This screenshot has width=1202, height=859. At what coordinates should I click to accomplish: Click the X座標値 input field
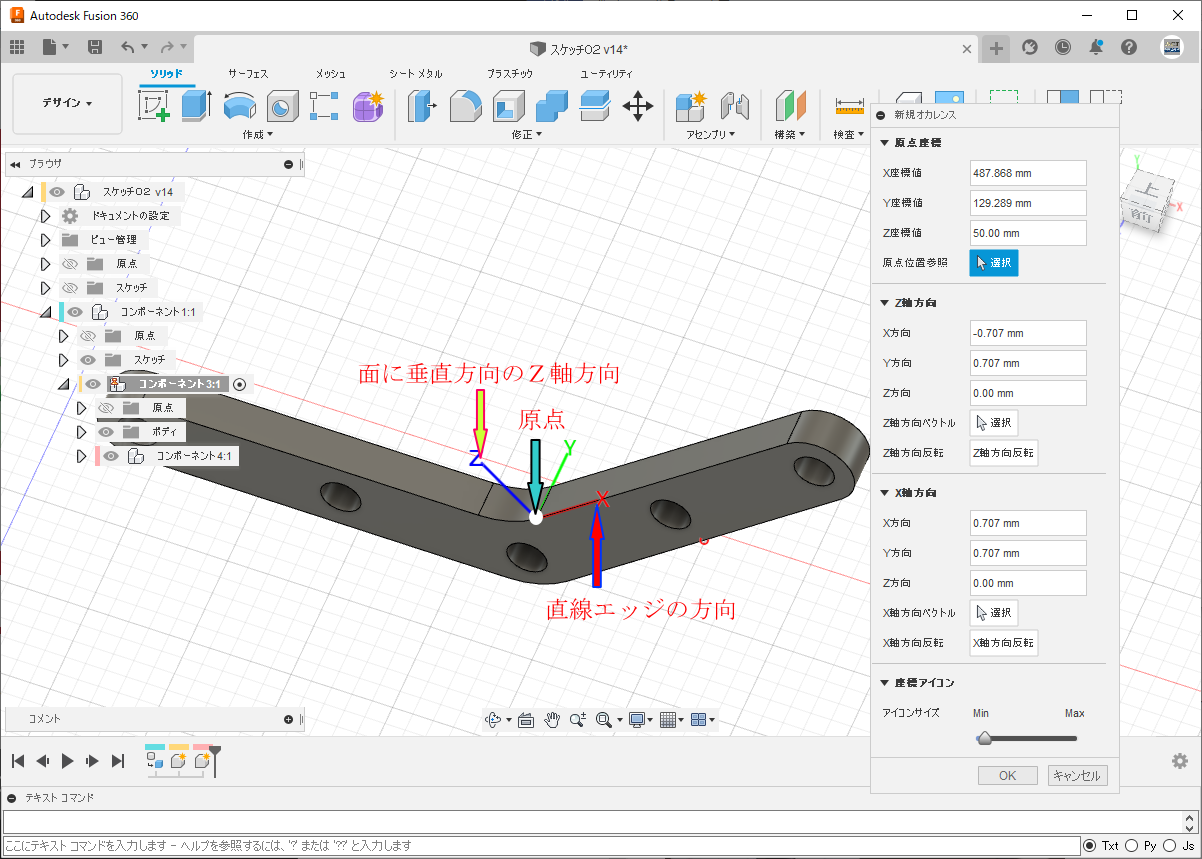(1028, 173)
